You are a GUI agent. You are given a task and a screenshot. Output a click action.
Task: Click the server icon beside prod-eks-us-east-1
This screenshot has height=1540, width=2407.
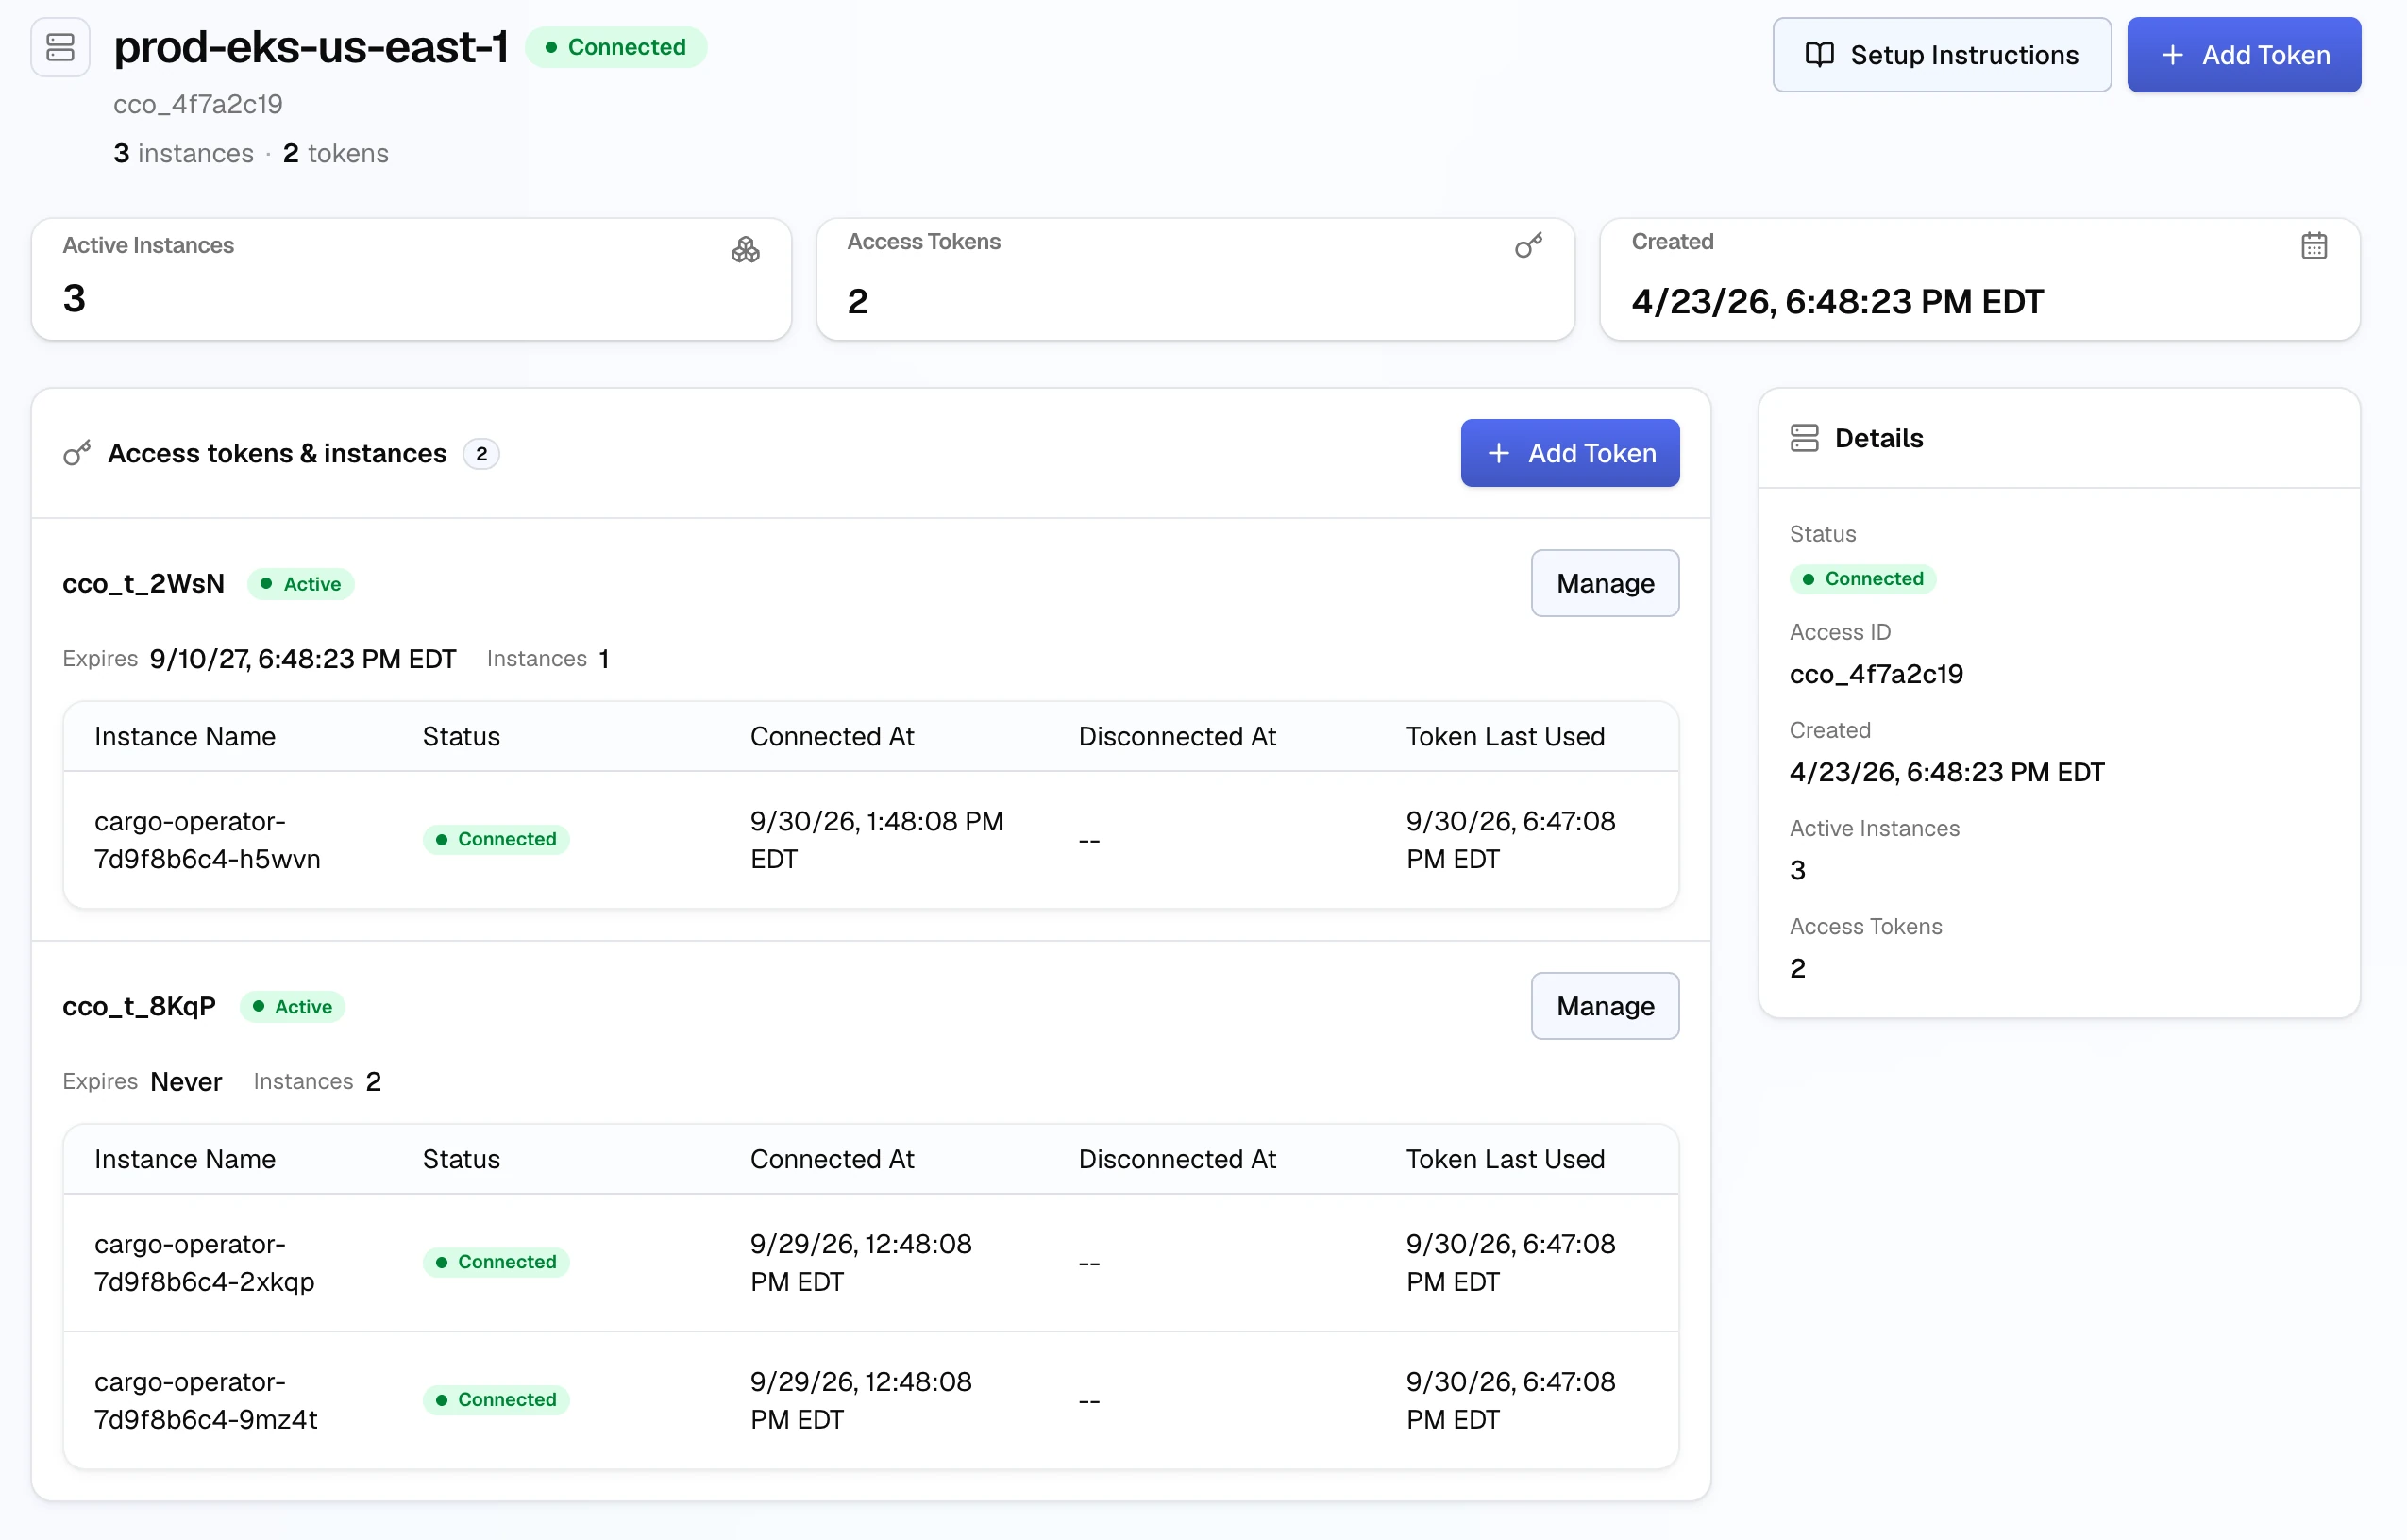coord(60,47)
